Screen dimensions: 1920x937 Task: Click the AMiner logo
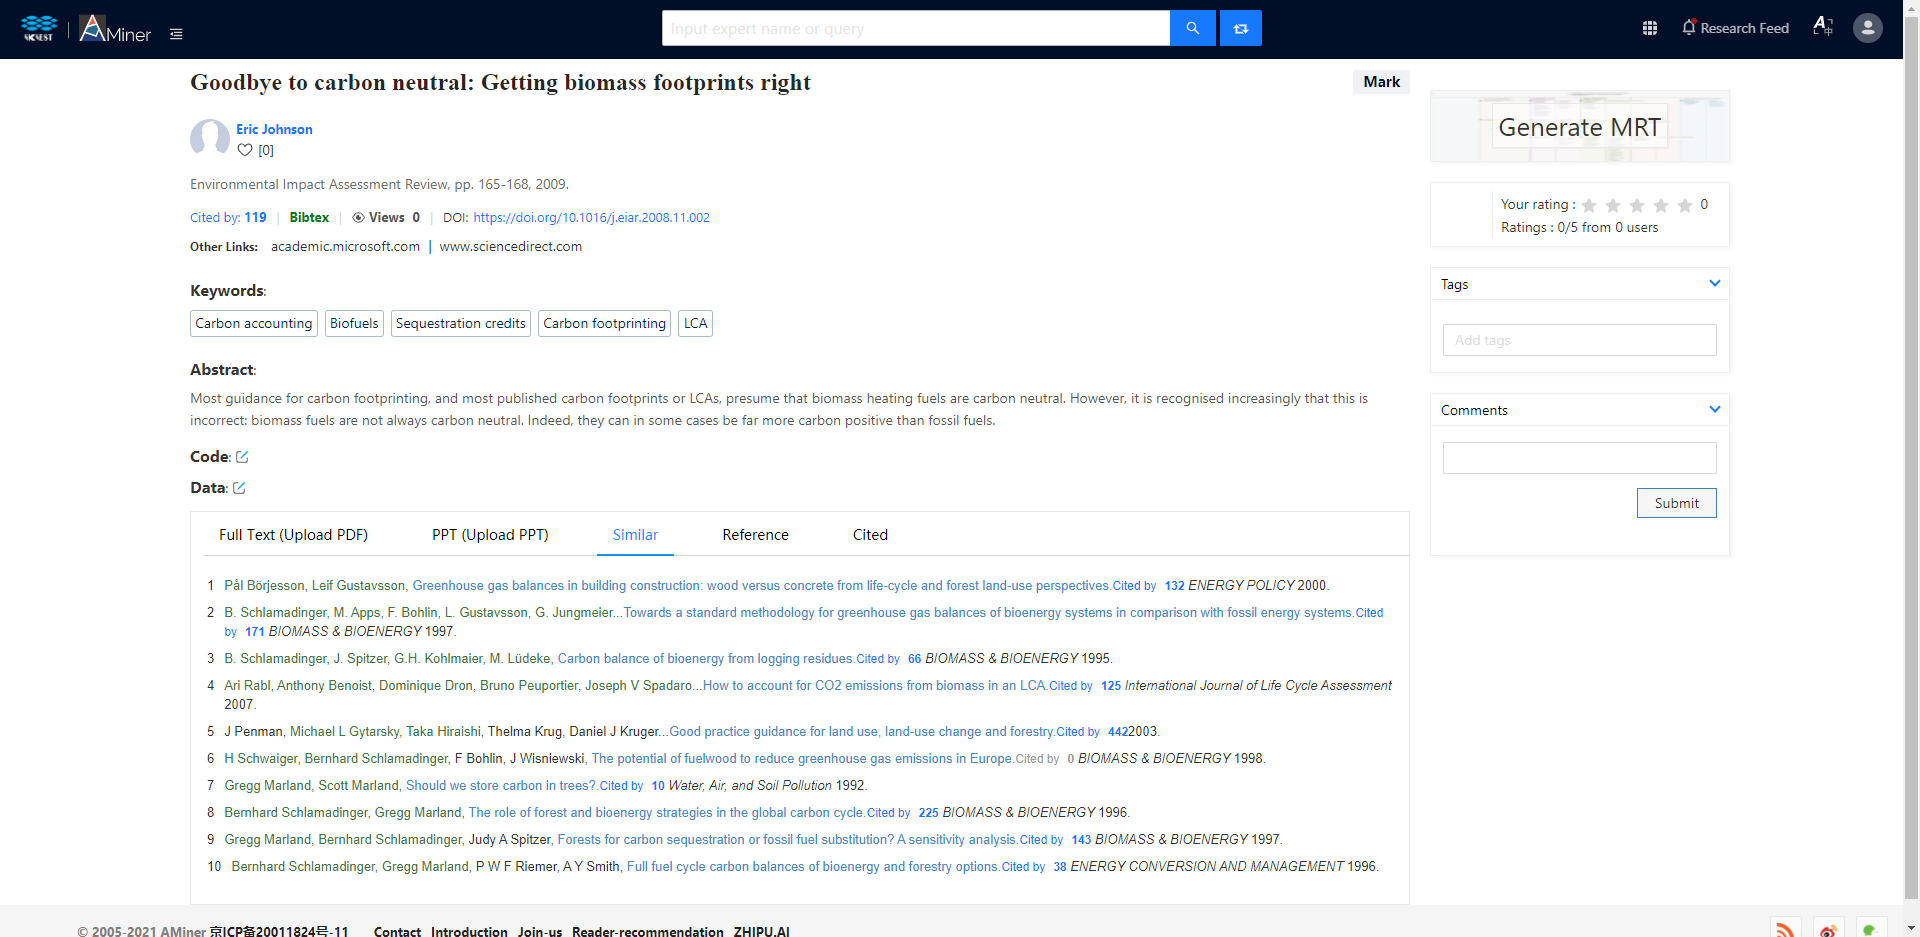tap(115, 28)
